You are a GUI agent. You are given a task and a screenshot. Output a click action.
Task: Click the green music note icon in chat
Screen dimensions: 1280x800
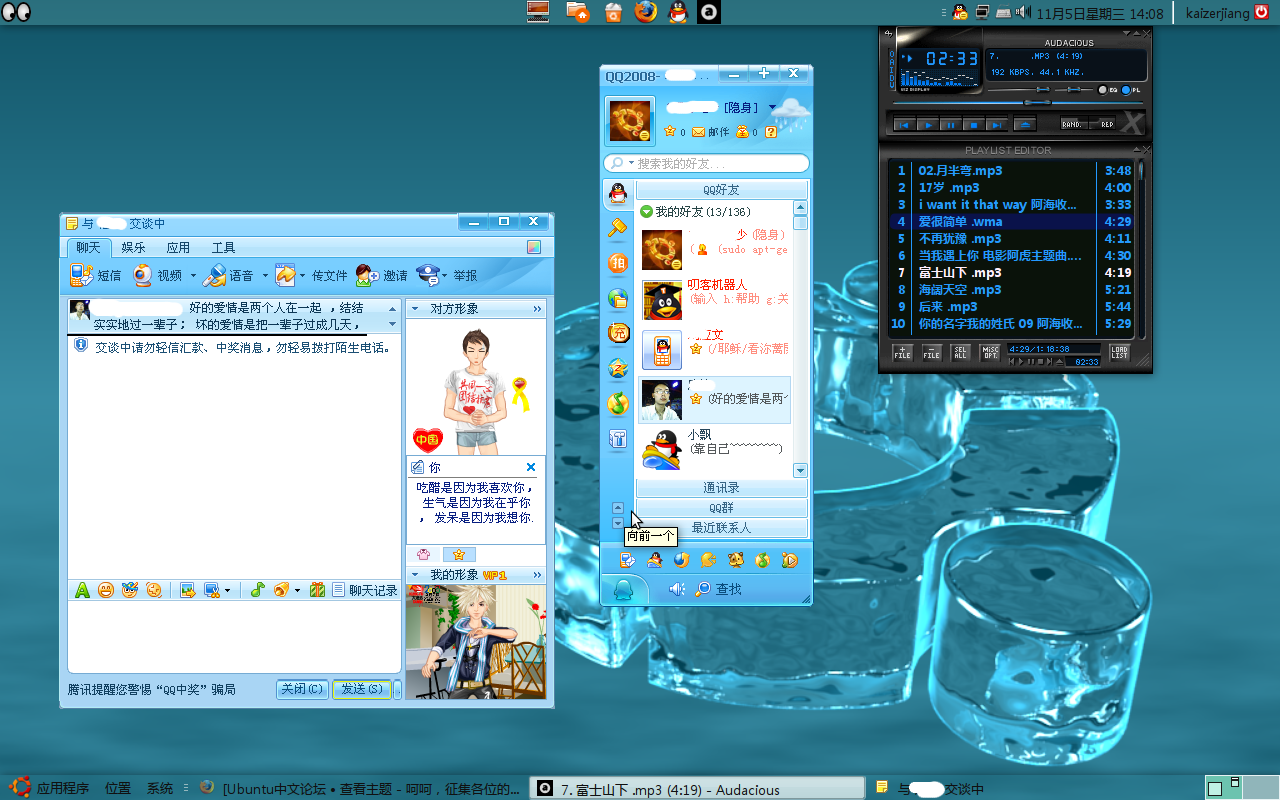(x=257, y=590)
